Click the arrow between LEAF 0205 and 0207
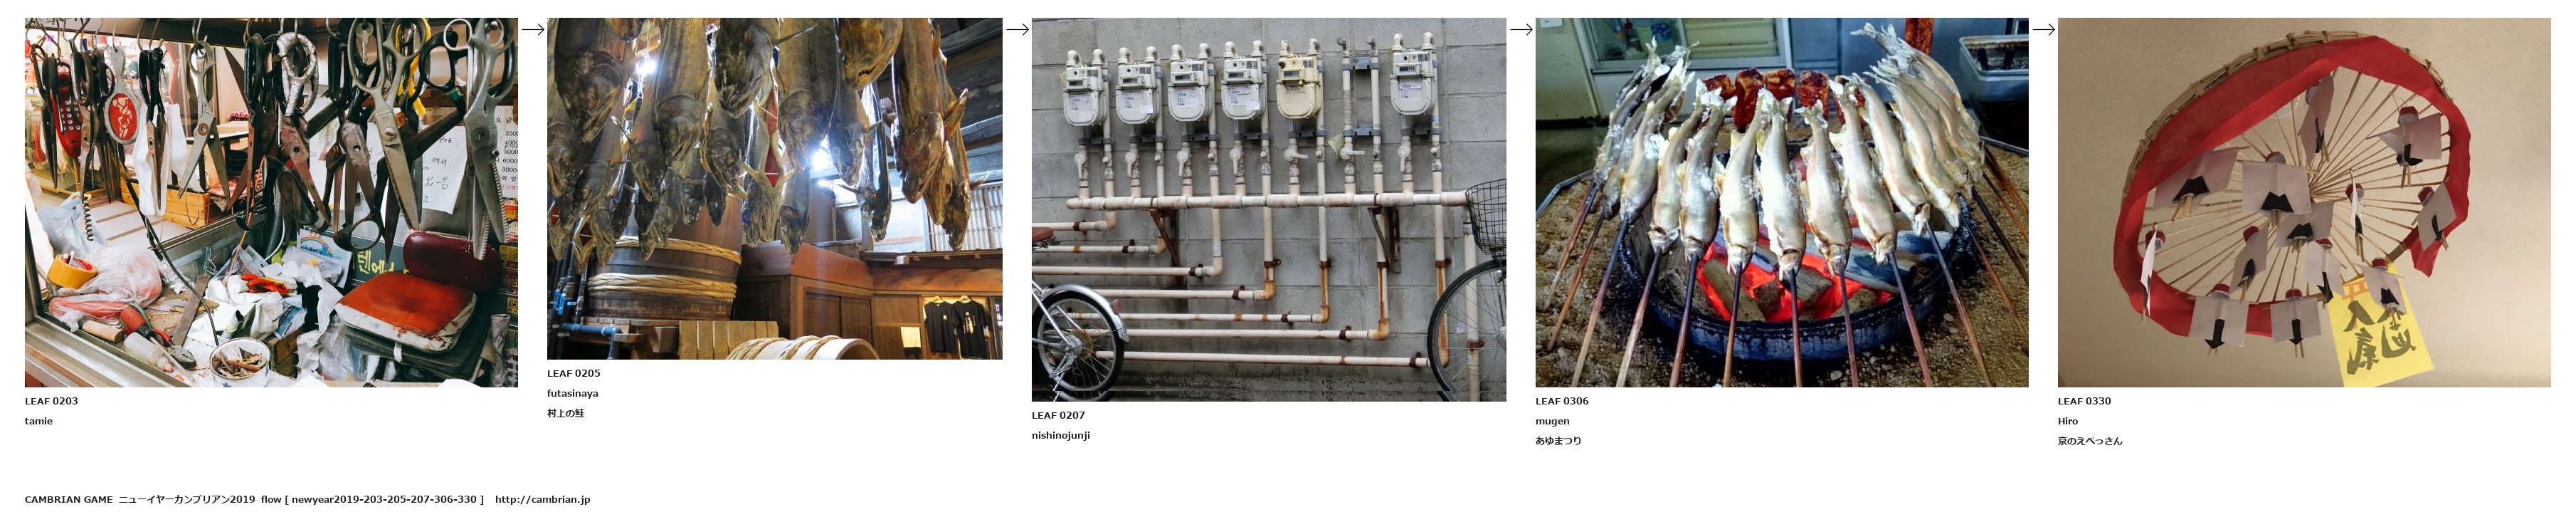 [x=1017, y=29]
